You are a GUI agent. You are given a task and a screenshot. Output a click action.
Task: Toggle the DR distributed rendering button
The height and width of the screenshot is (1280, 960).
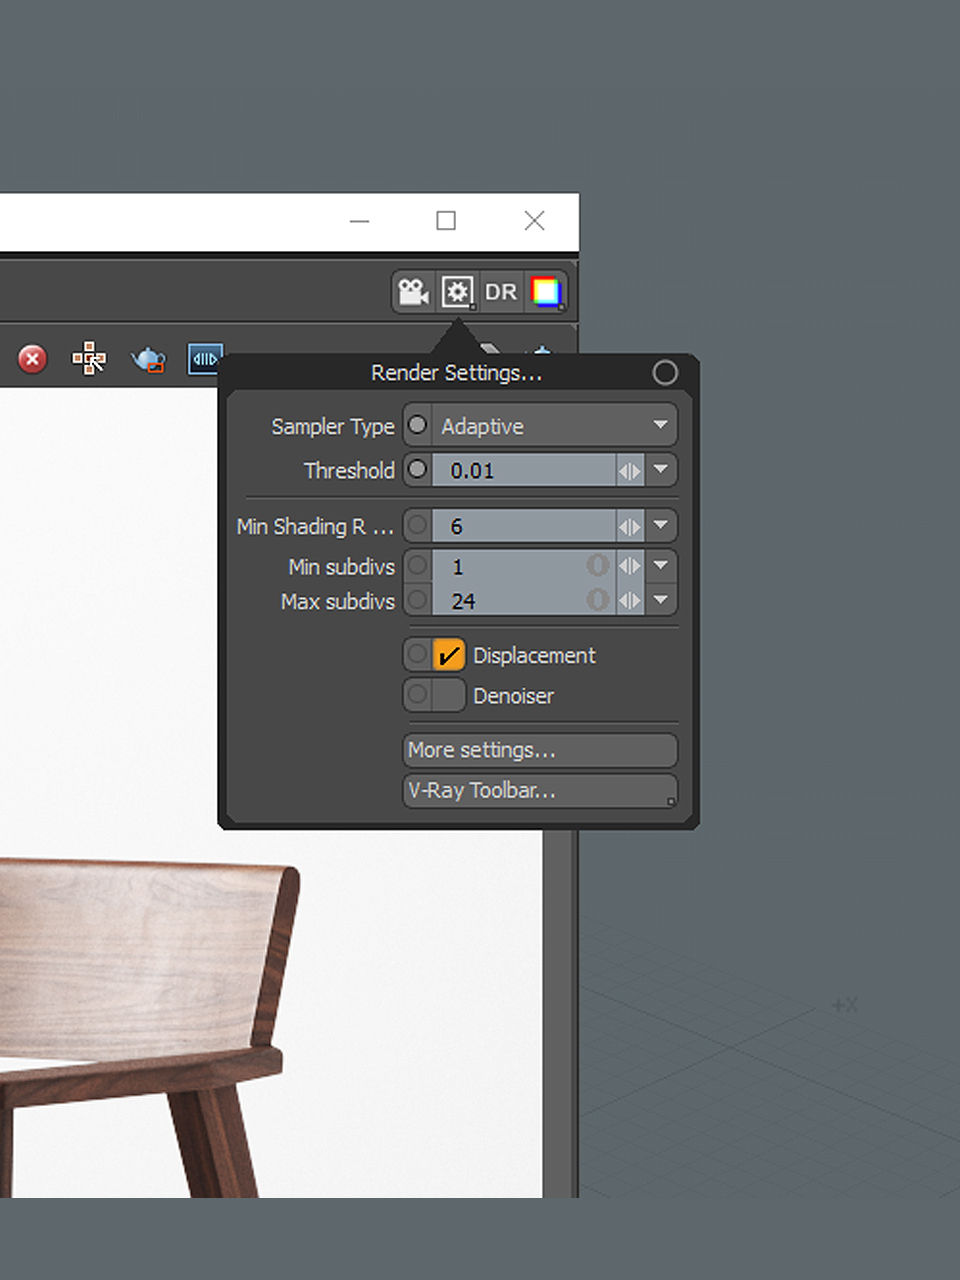pyautogui.click(x=501, y=292)
